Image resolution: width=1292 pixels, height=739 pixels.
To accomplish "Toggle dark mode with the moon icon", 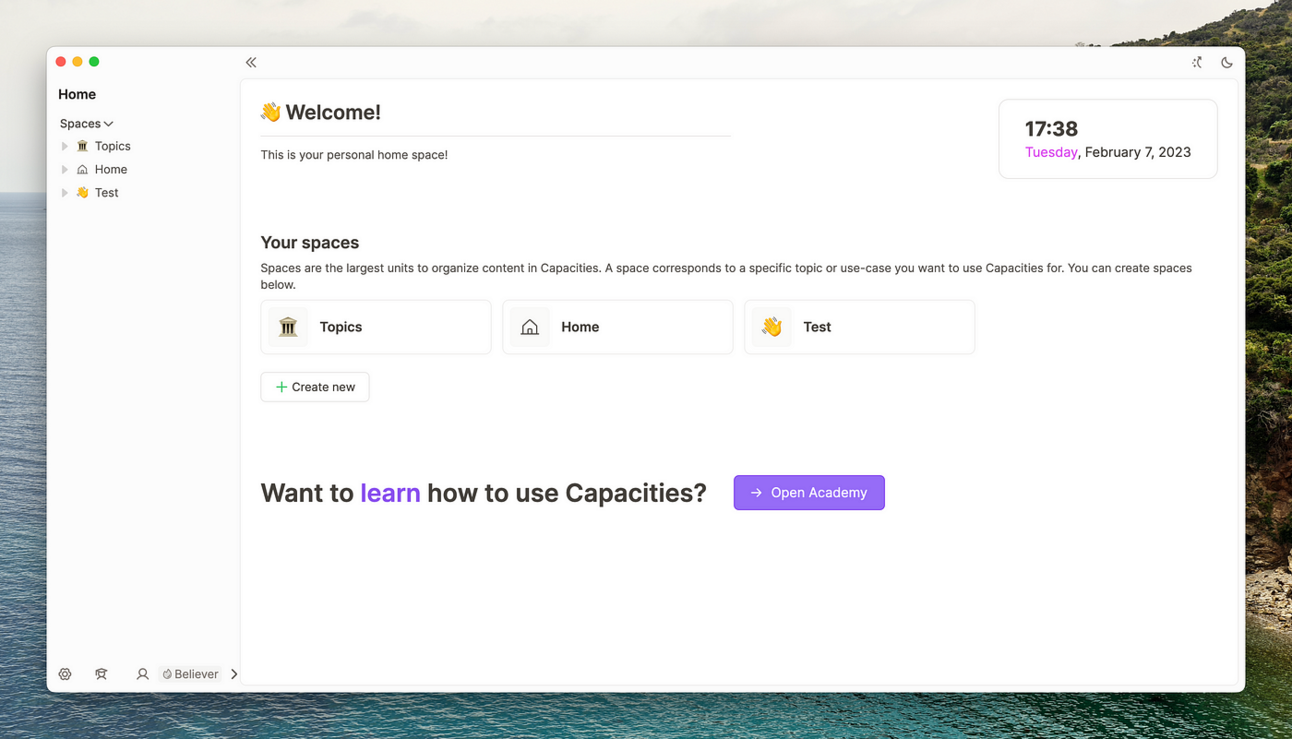I will click(1227, 62).
